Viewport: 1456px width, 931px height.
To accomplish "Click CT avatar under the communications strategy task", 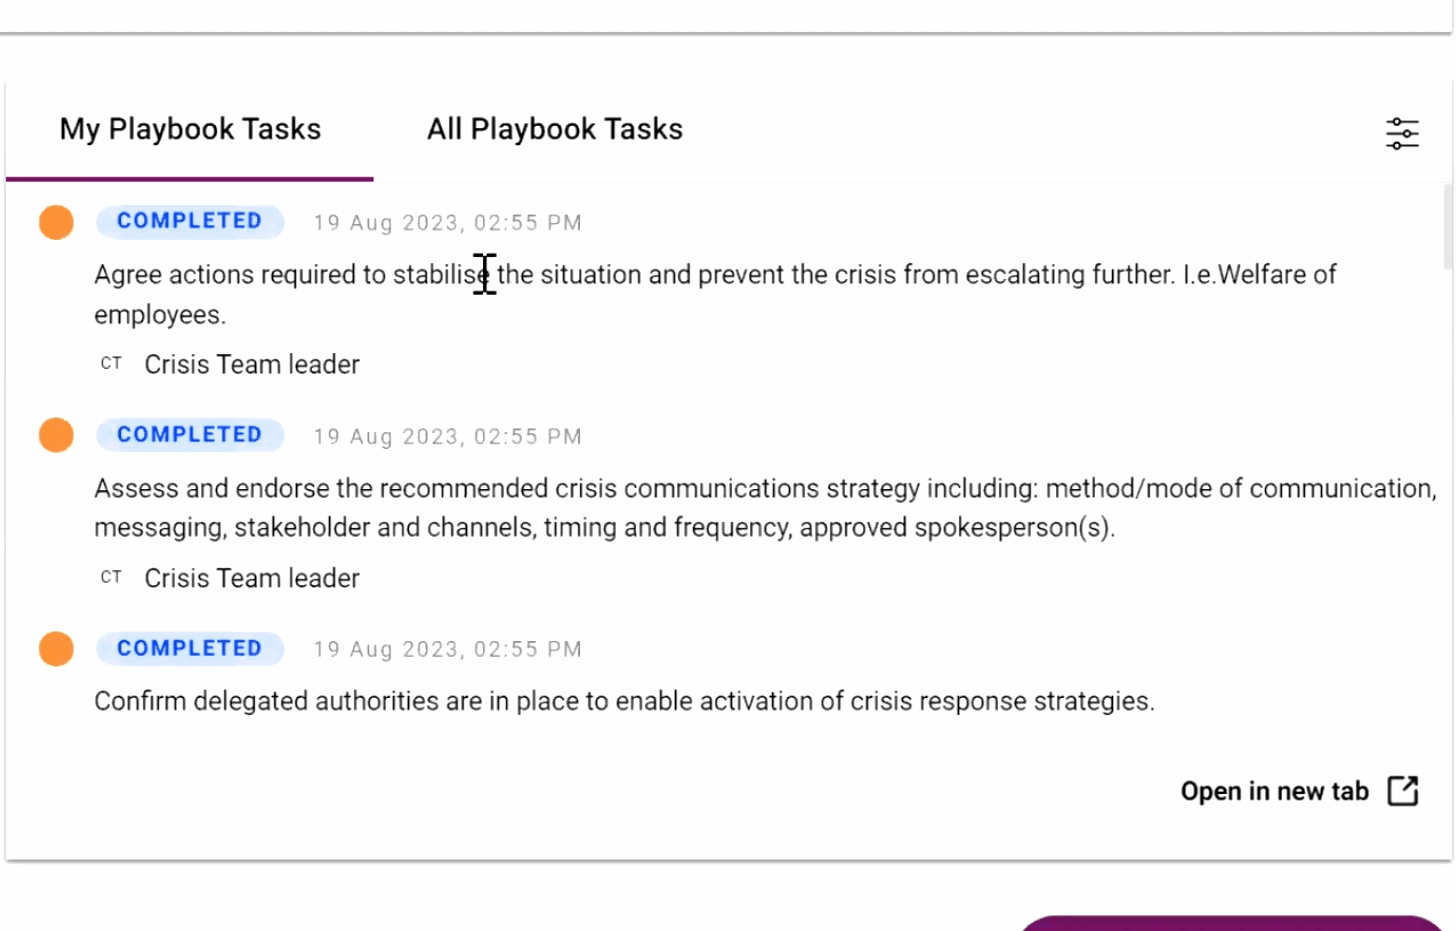I will [x=111, y=577].
